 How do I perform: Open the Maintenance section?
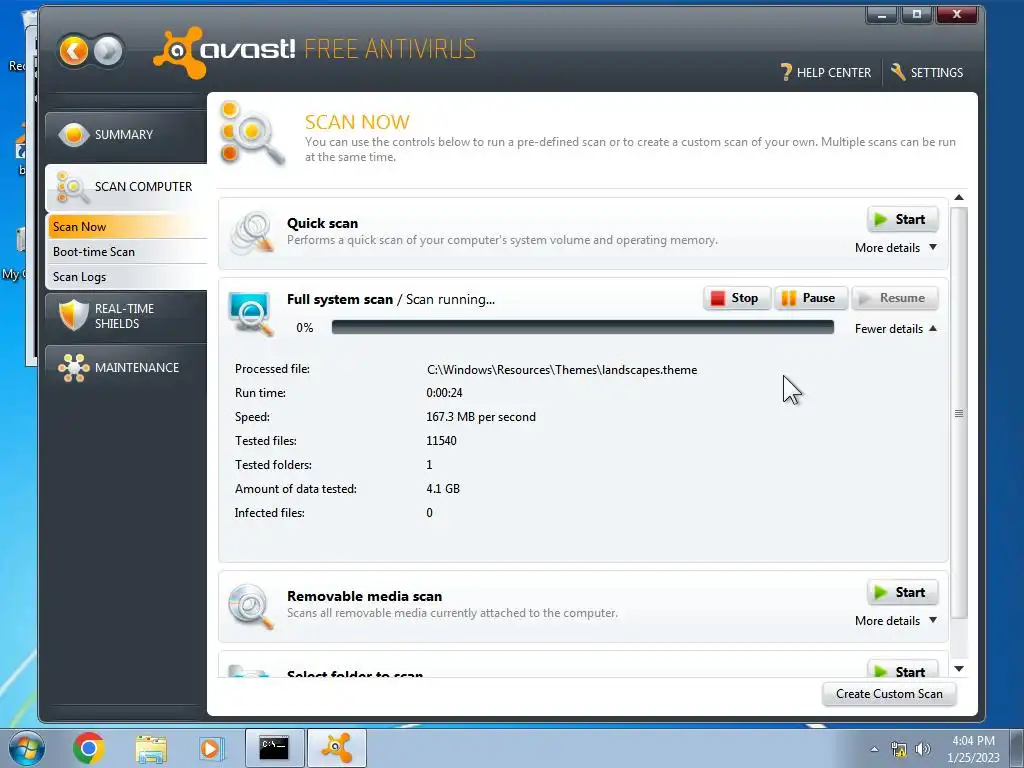click(x=126, y=368)
